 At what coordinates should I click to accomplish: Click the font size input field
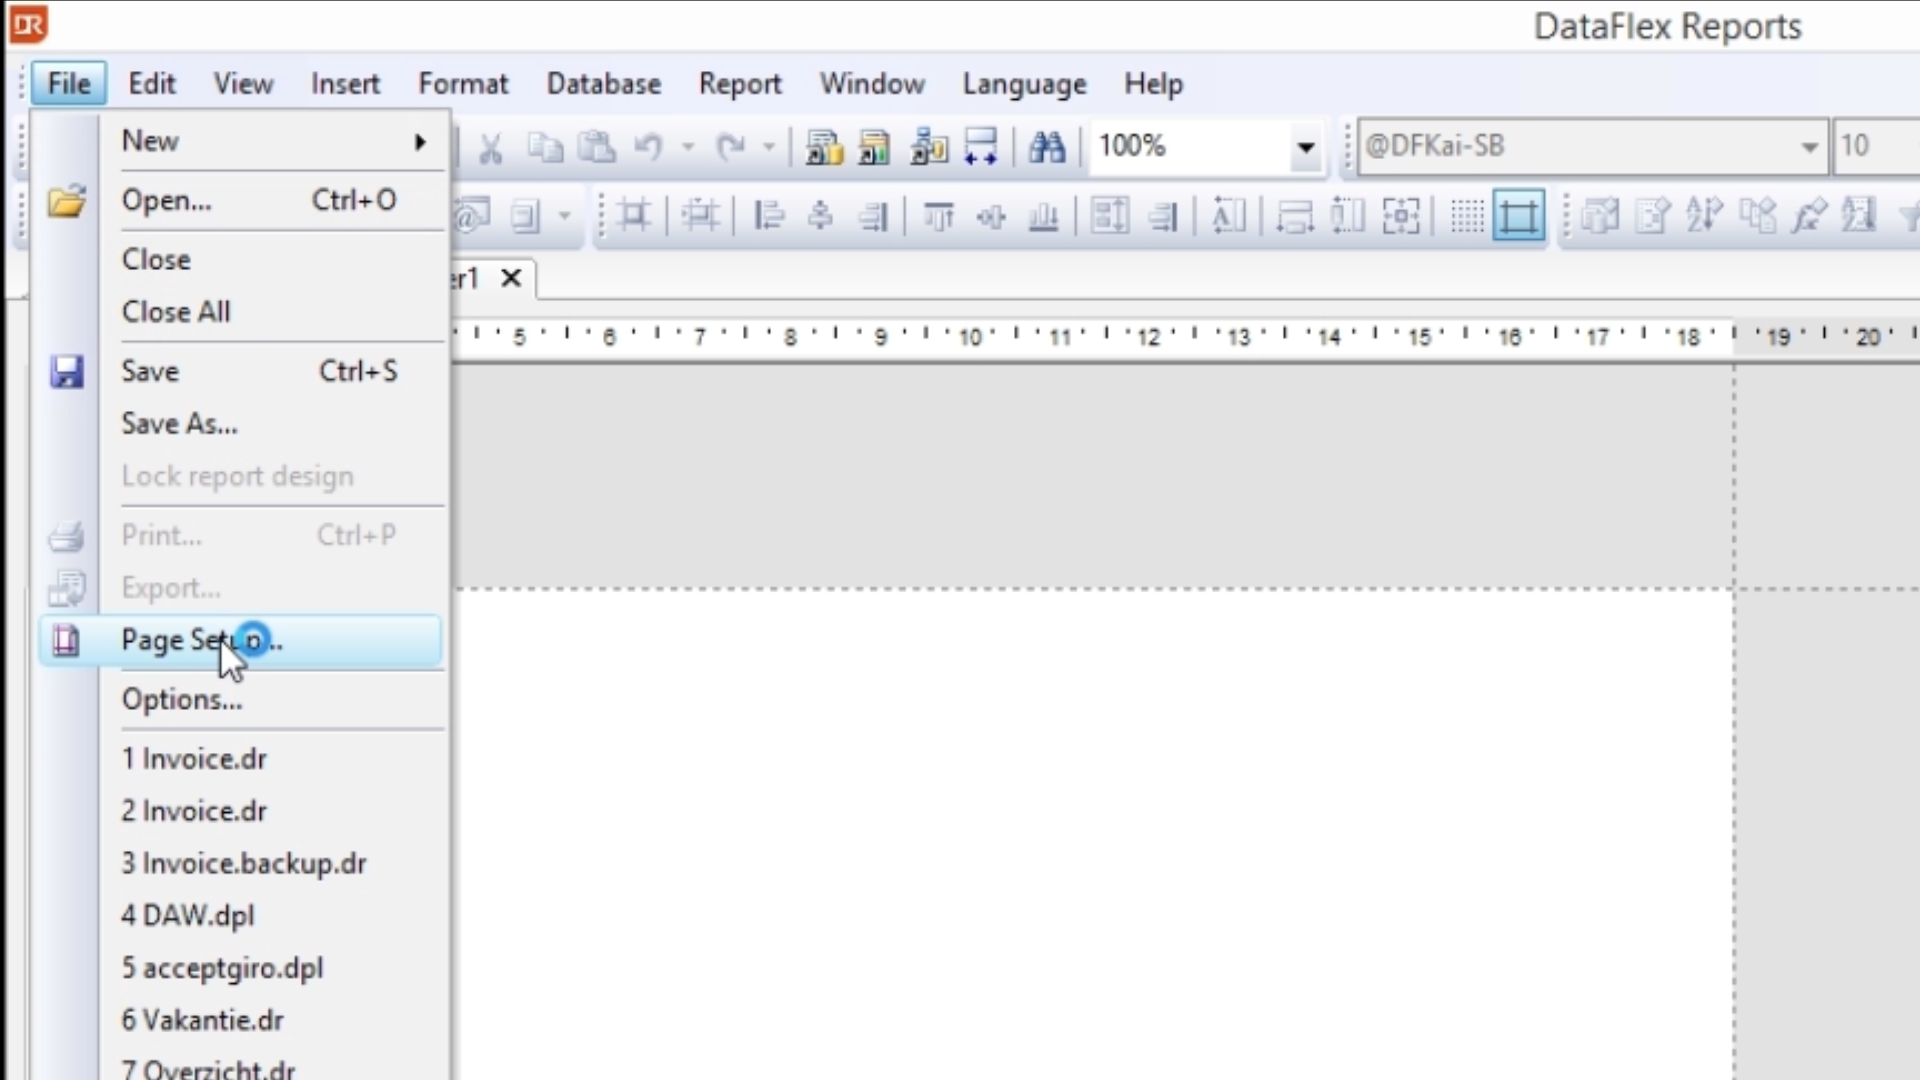click(x=1875, y=147)
